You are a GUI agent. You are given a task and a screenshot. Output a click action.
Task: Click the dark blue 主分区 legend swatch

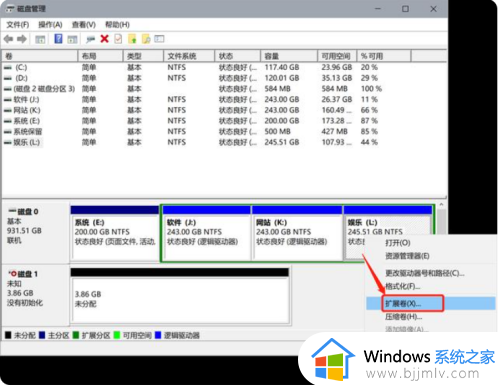42,335
